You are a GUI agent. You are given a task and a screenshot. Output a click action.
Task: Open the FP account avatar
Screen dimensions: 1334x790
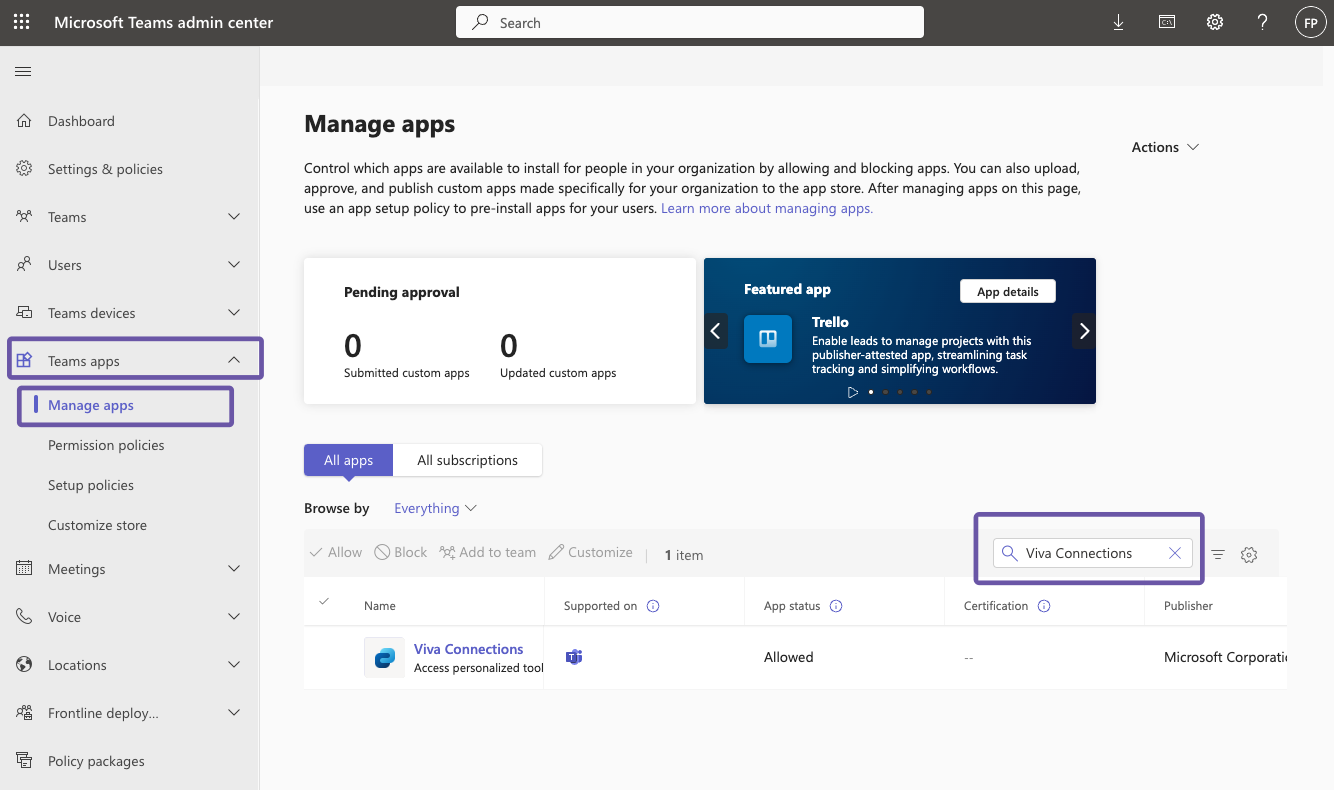(1310, 22)
